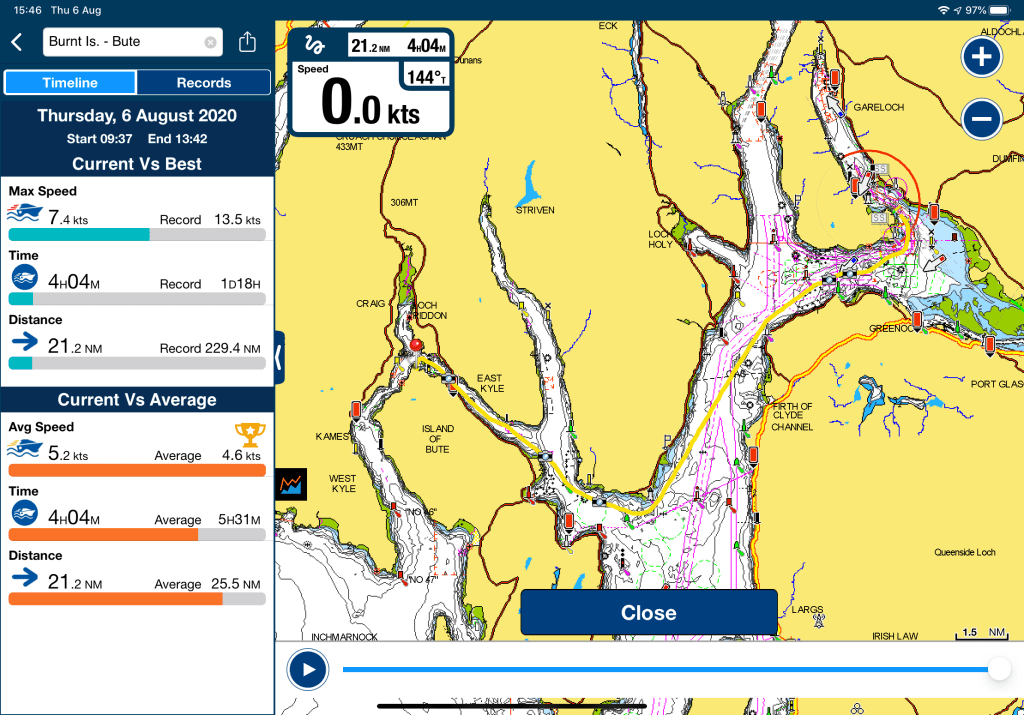The height and width of the screenshot is (715, 1024).
Task: Zoom out the chart with minus button
Action: click(981, 120)
